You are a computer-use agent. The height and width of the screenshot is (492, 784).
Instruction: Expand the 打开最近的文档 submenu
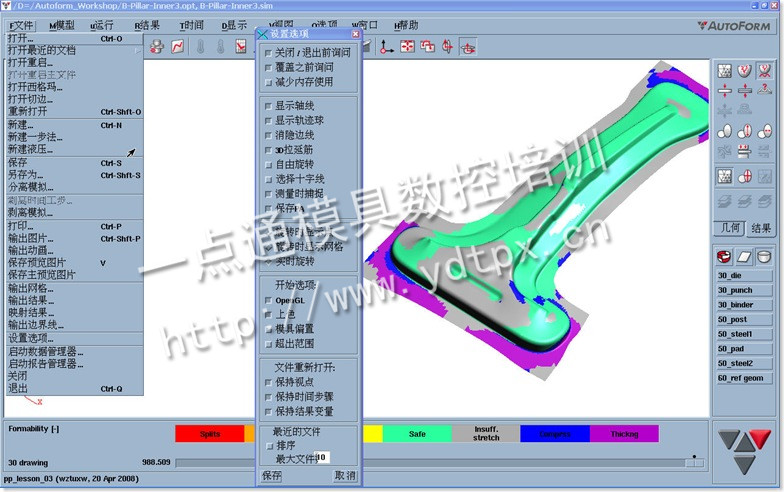coord(42,49)
